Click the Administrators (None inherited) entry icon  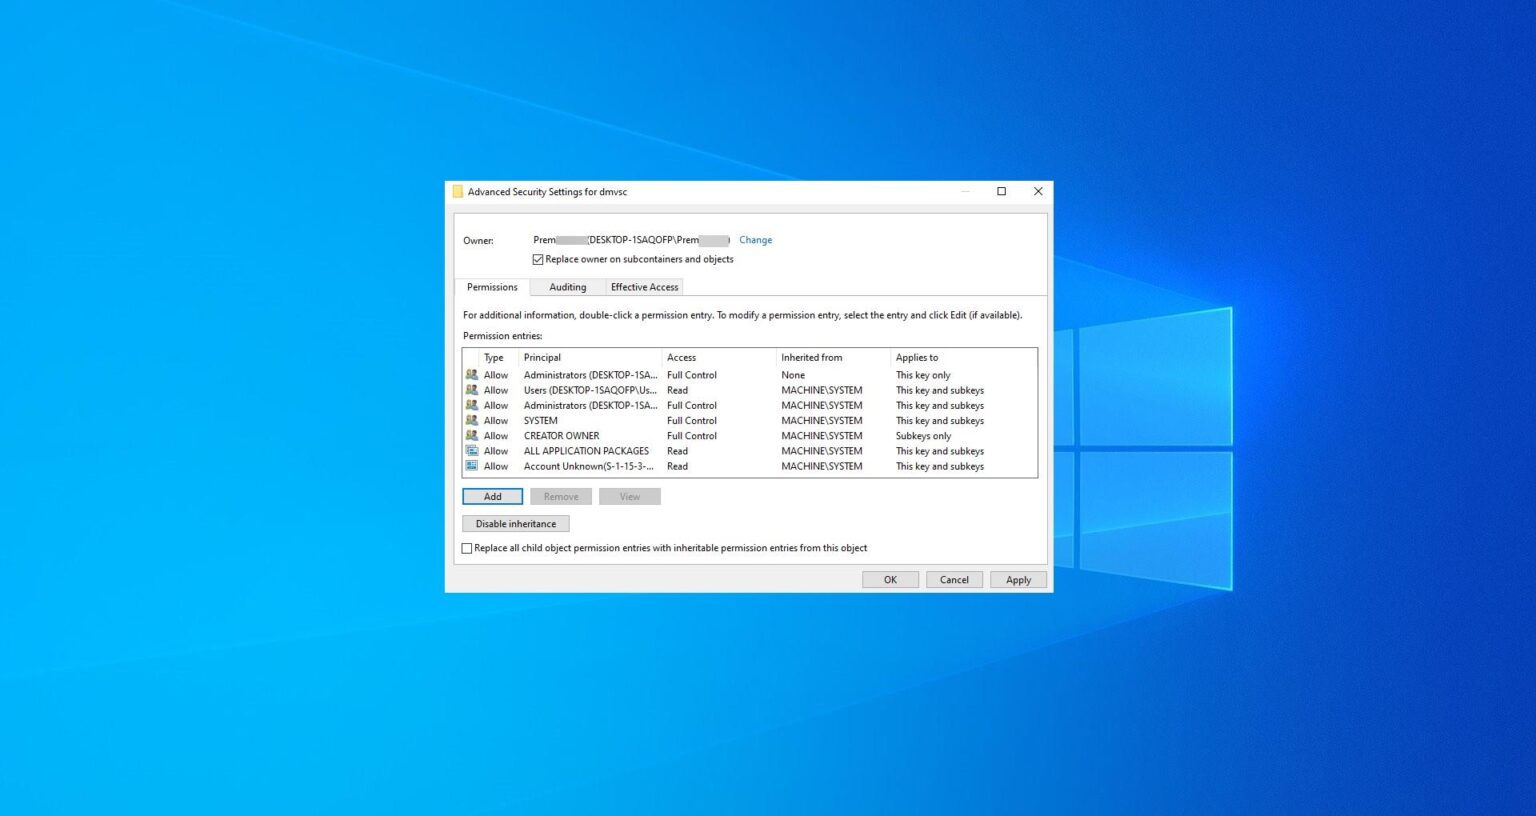click(473, 374)
